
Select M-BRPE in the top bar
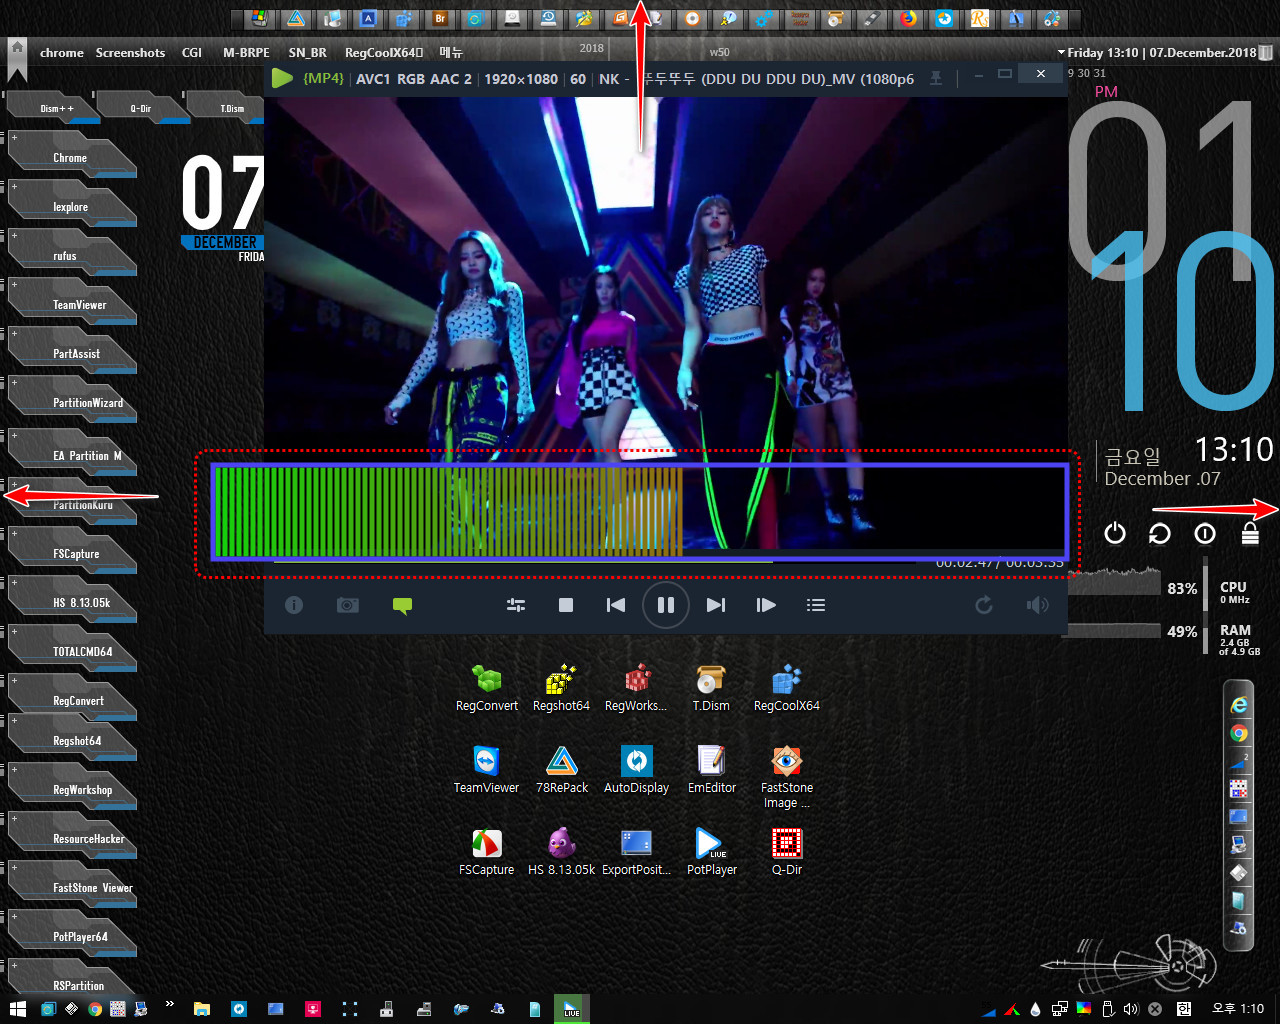pos(246,53)
